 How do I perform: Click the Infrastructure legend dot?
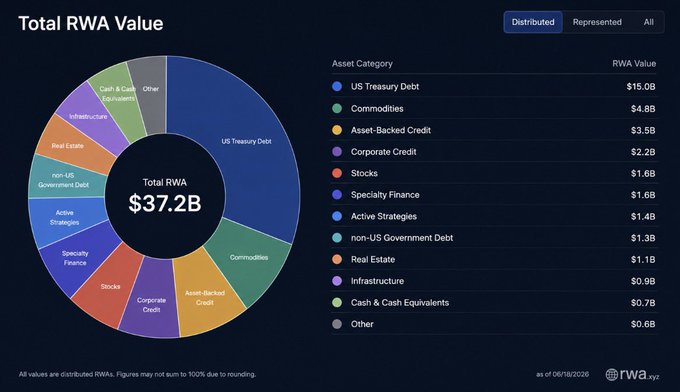point(337,281)
